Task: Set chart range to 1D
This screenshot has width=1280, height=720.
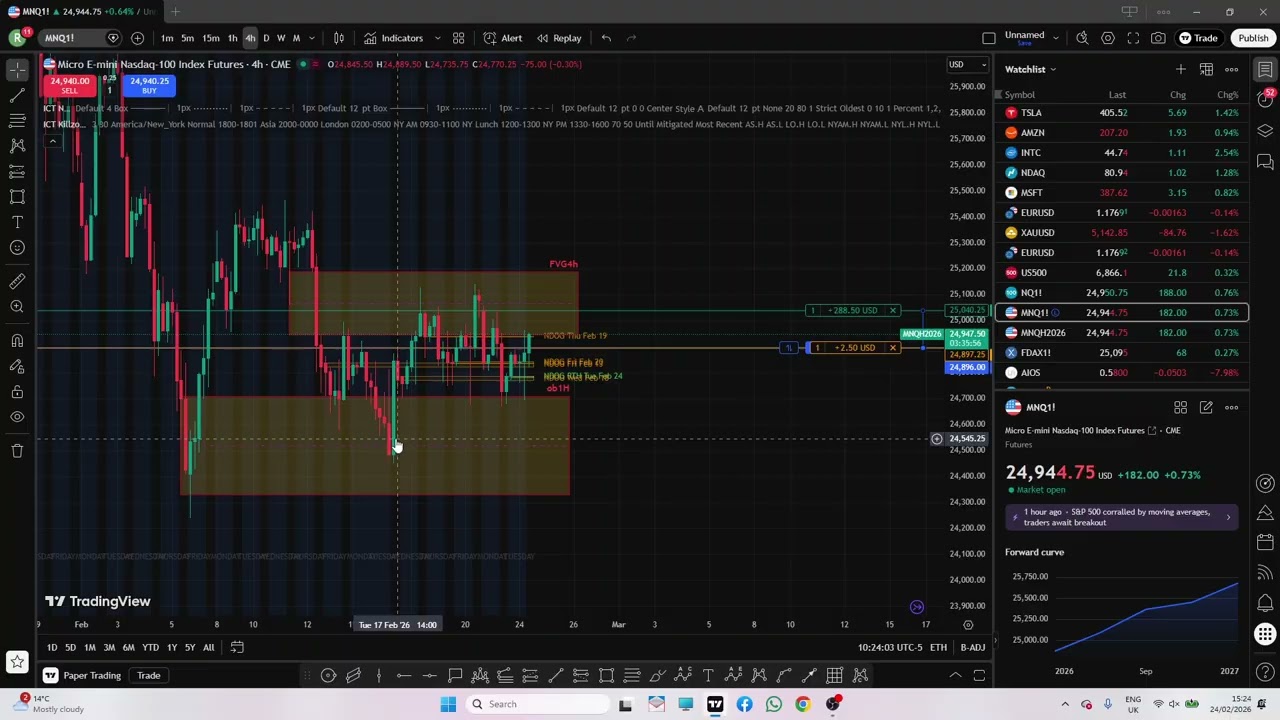Action: [x=52, y=648]
